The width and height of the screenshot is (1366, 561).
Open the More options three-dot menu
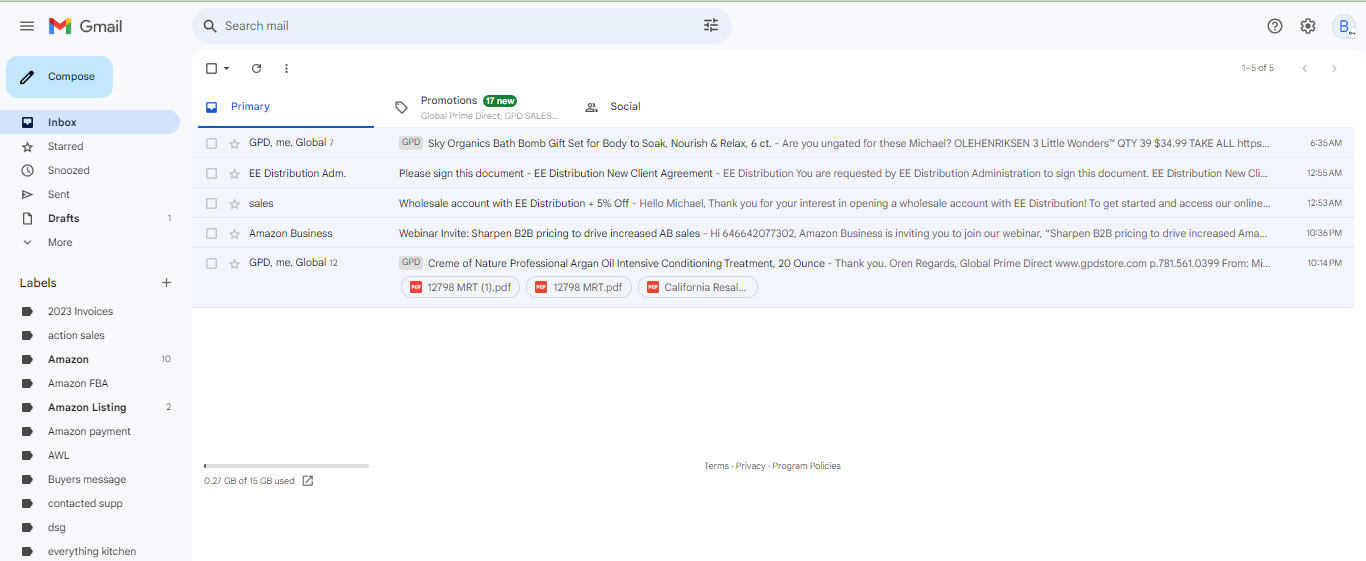click(286, 68)
